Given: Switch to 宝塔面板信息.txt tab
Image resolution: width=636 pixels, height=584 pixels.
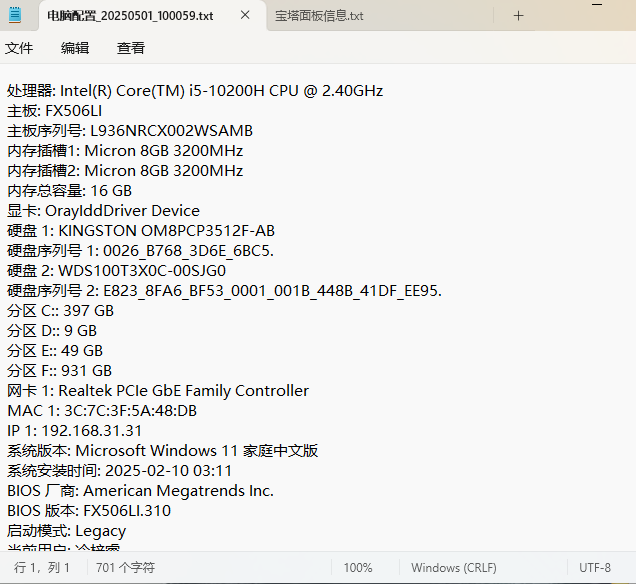Looking at the screenshot, I should coord(319,16).
